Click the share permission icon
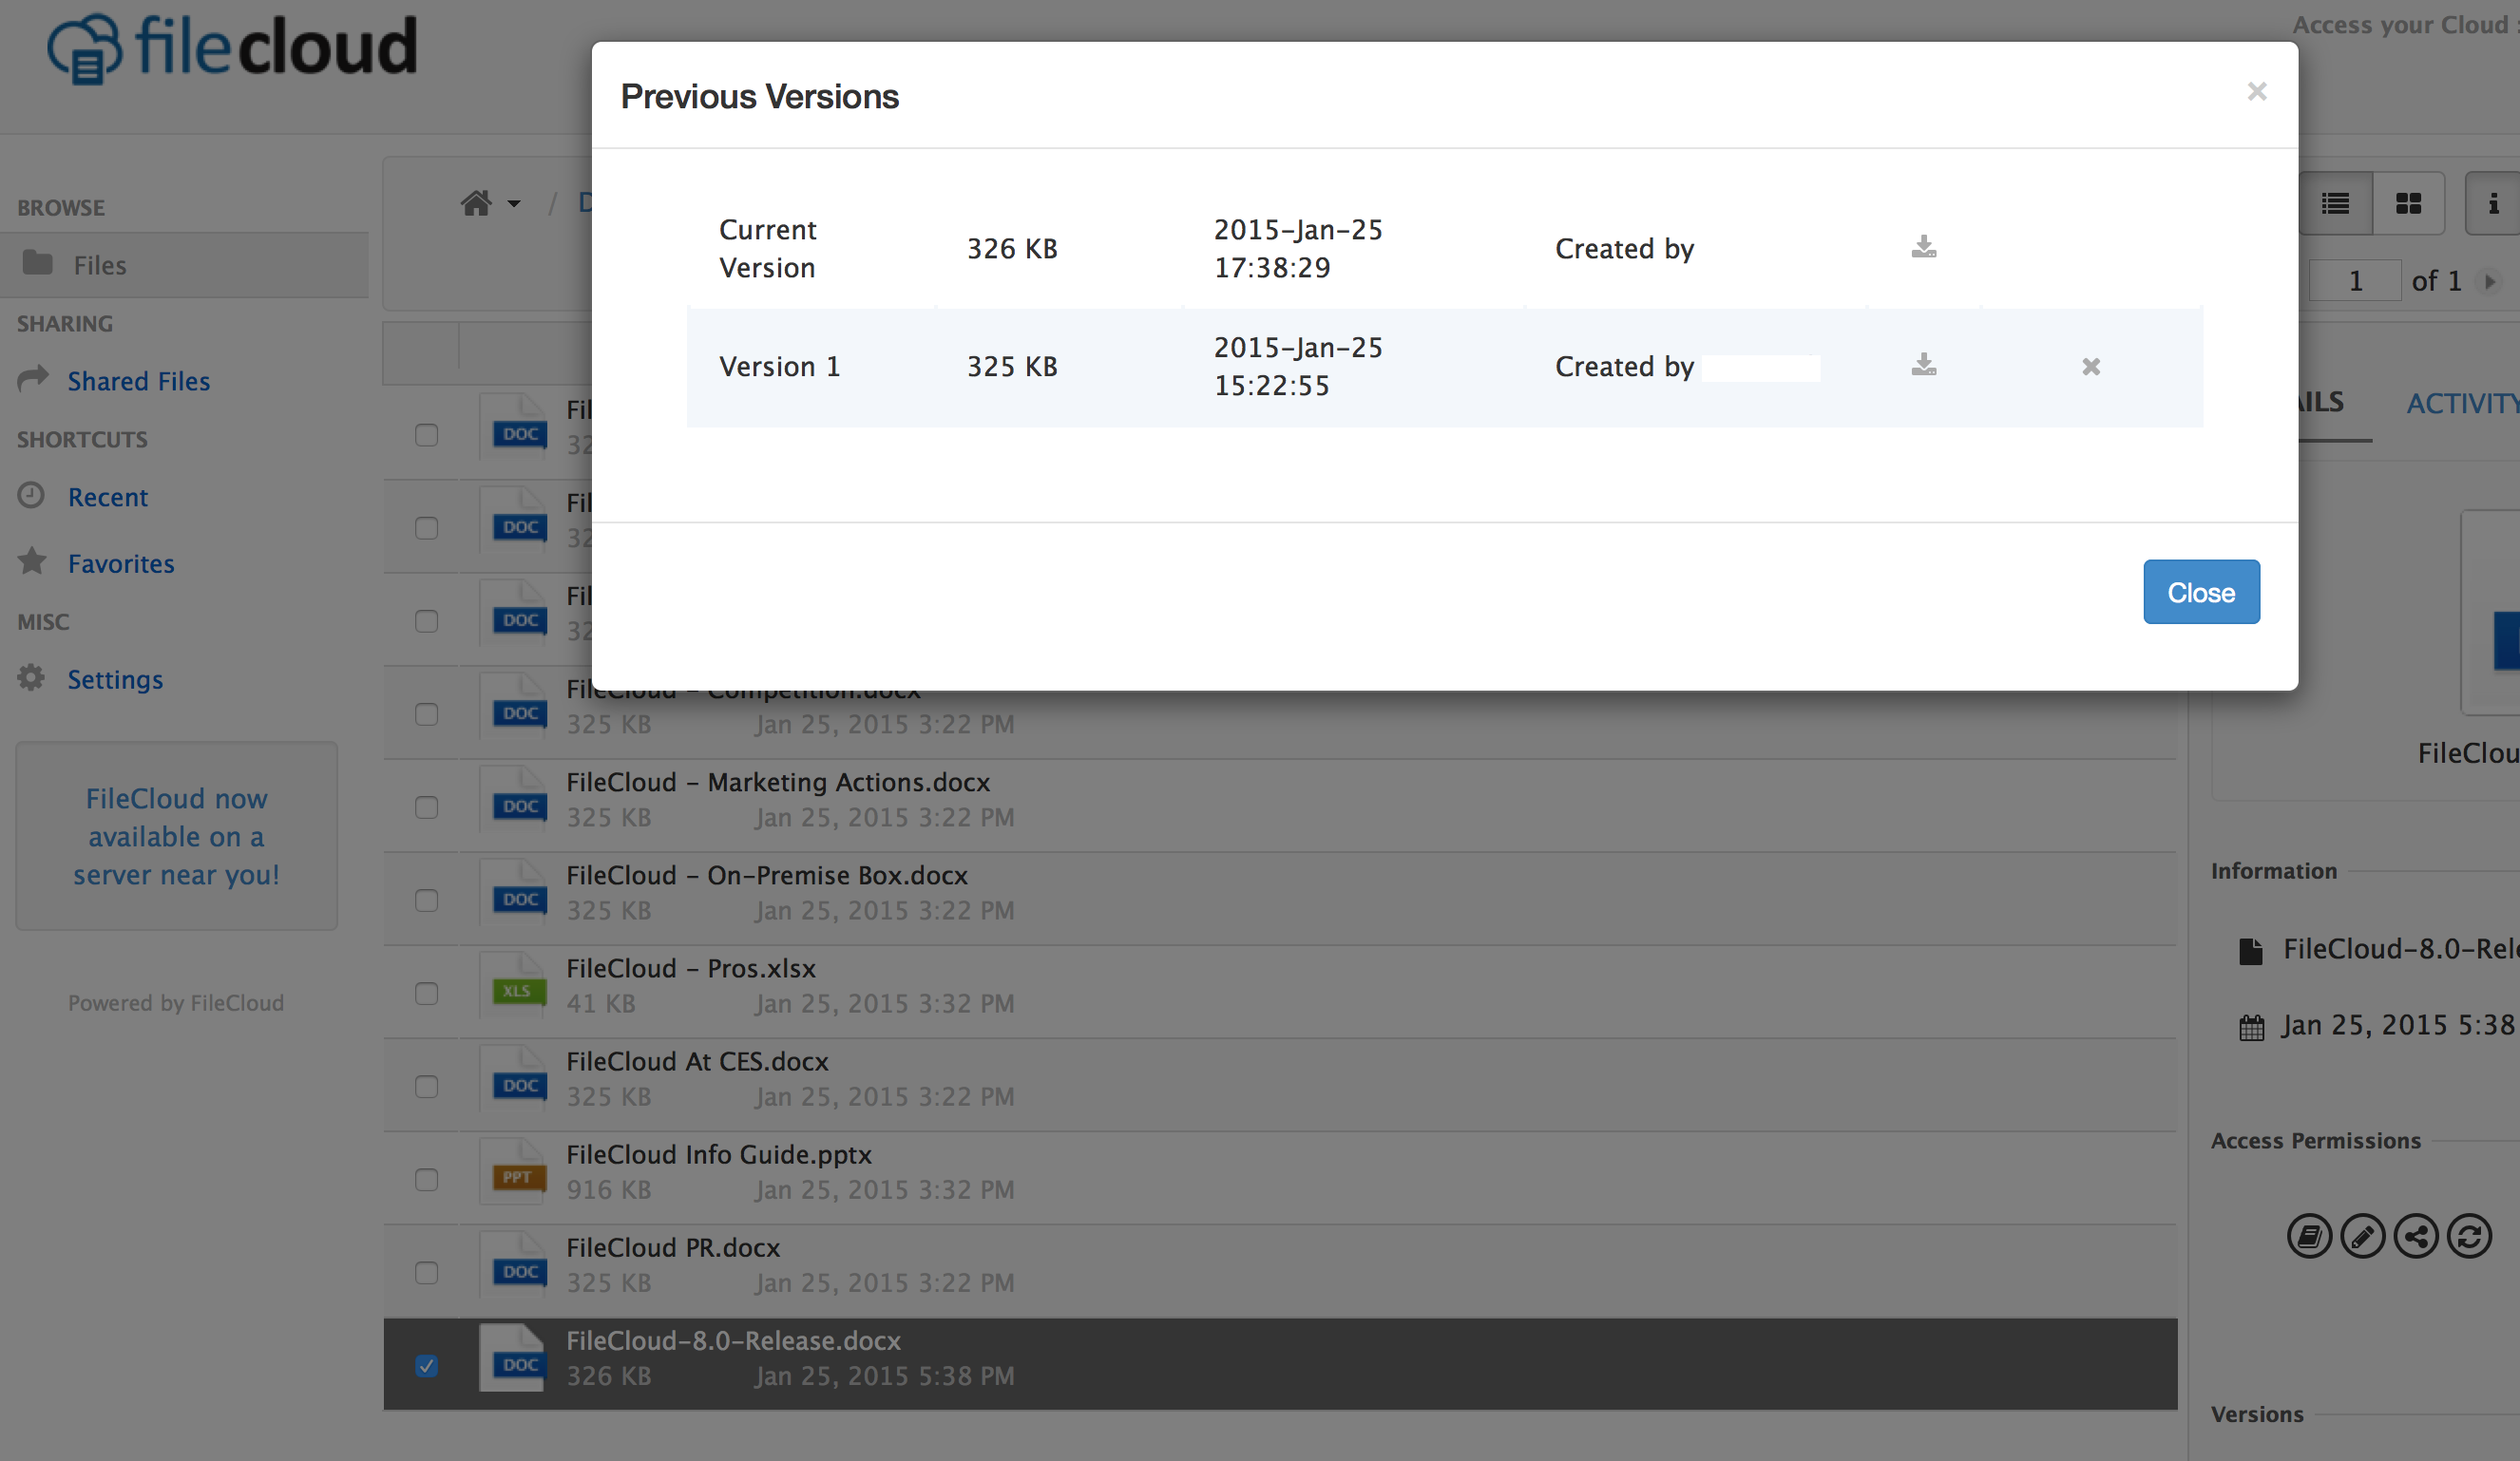2520x1461 pixels. (x=2416, y=1237)
